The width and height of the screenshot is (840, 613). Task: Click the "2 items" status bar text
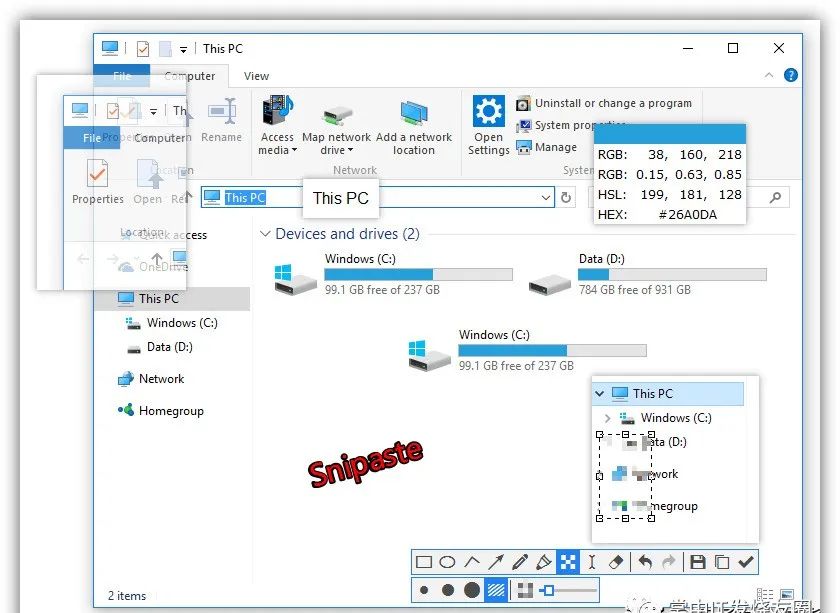(x=127, y=596)
